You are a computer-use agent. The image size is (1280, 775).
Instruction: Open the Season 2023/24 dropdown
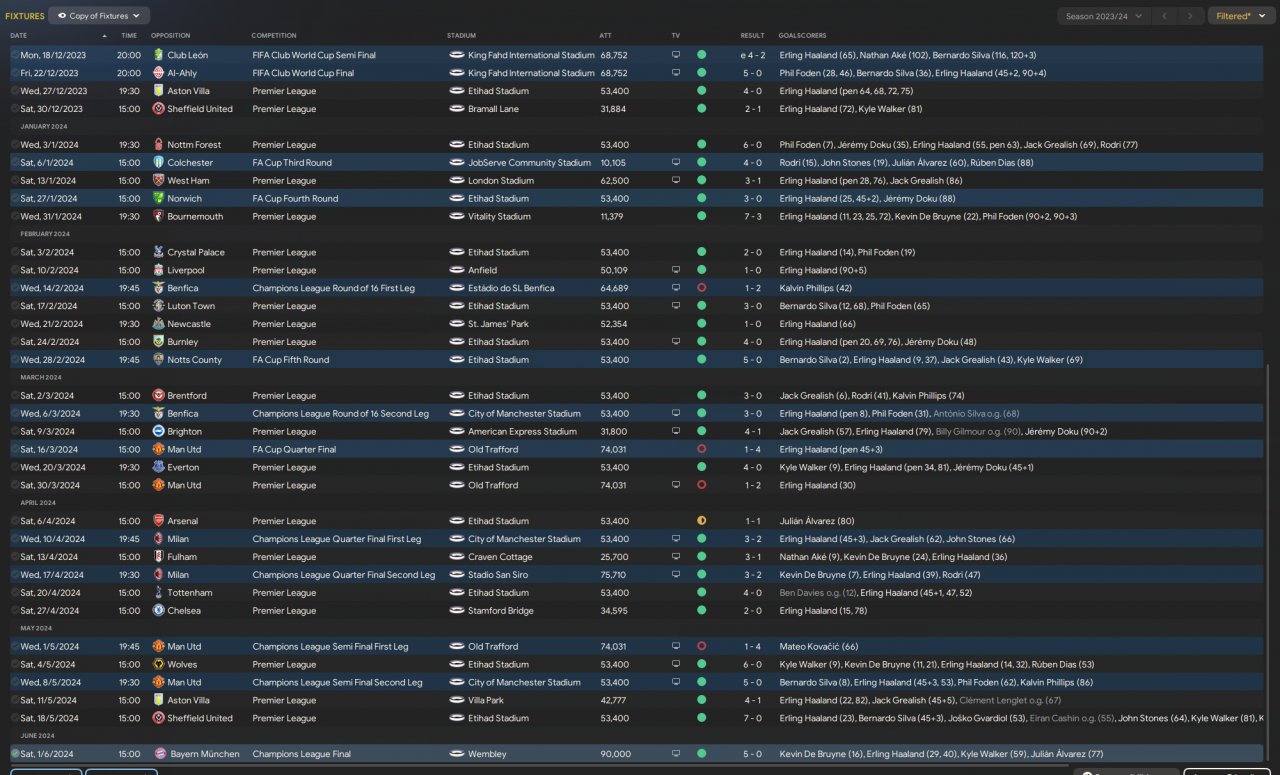(1102, 16)
